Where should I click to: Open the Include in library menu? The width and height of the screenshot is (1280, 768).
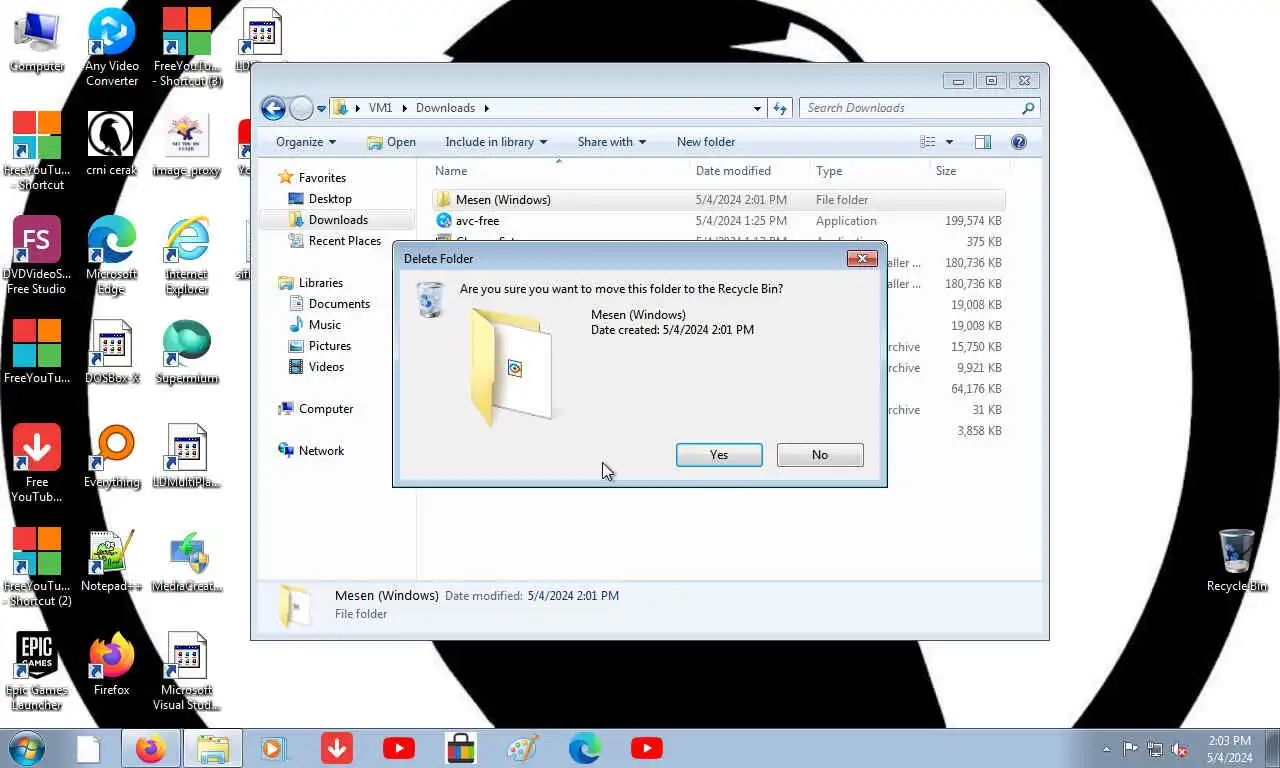(x=496, y=142)
